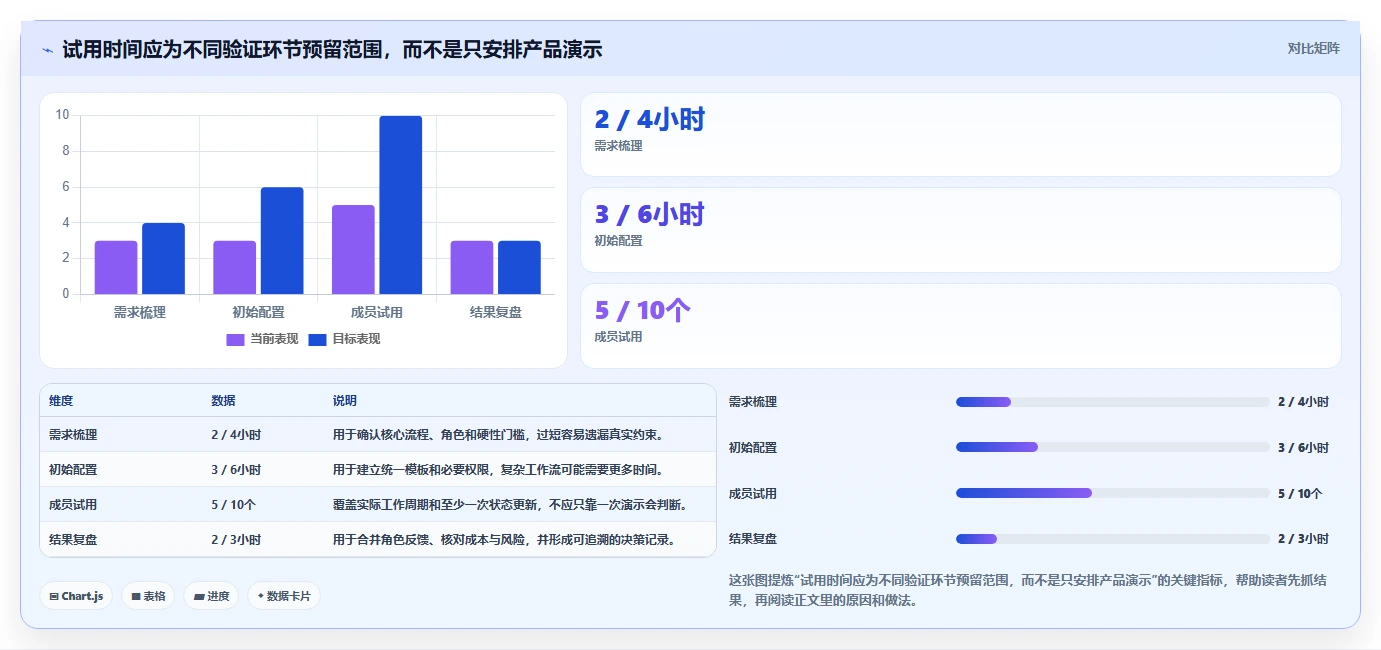The width and height of the screenshot is (1381, 650).
Task: Click the 初始配置 chart axis label
Action: [x=258, y=312]
